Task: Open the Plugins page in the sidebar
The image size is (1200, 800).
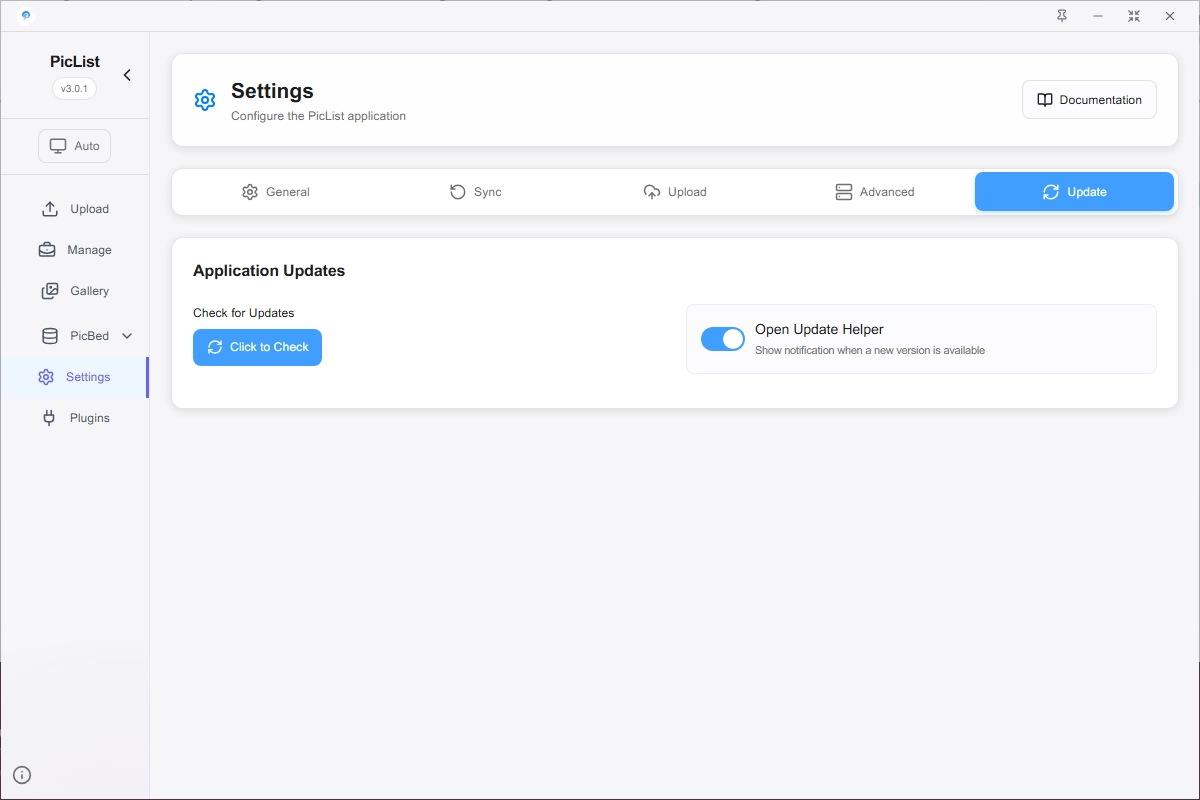Action: click(x=75, y=418)
